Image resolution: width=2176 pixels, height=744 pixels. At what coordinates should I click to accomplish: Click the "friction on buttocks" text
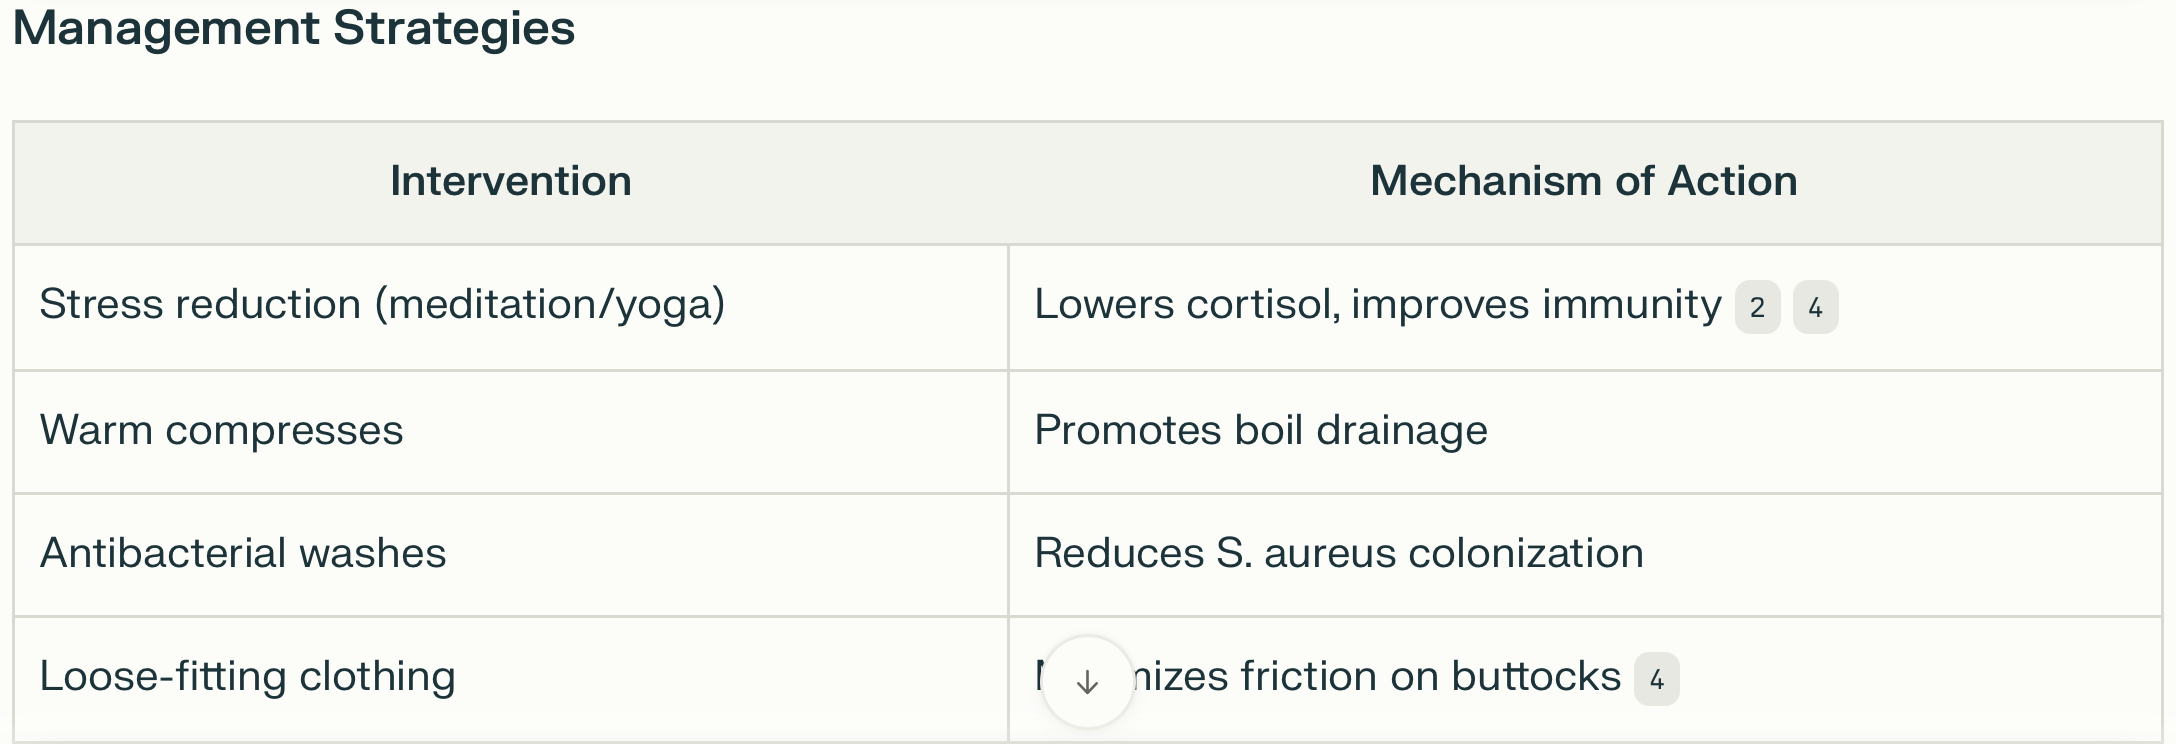(x=1430, y=677)
